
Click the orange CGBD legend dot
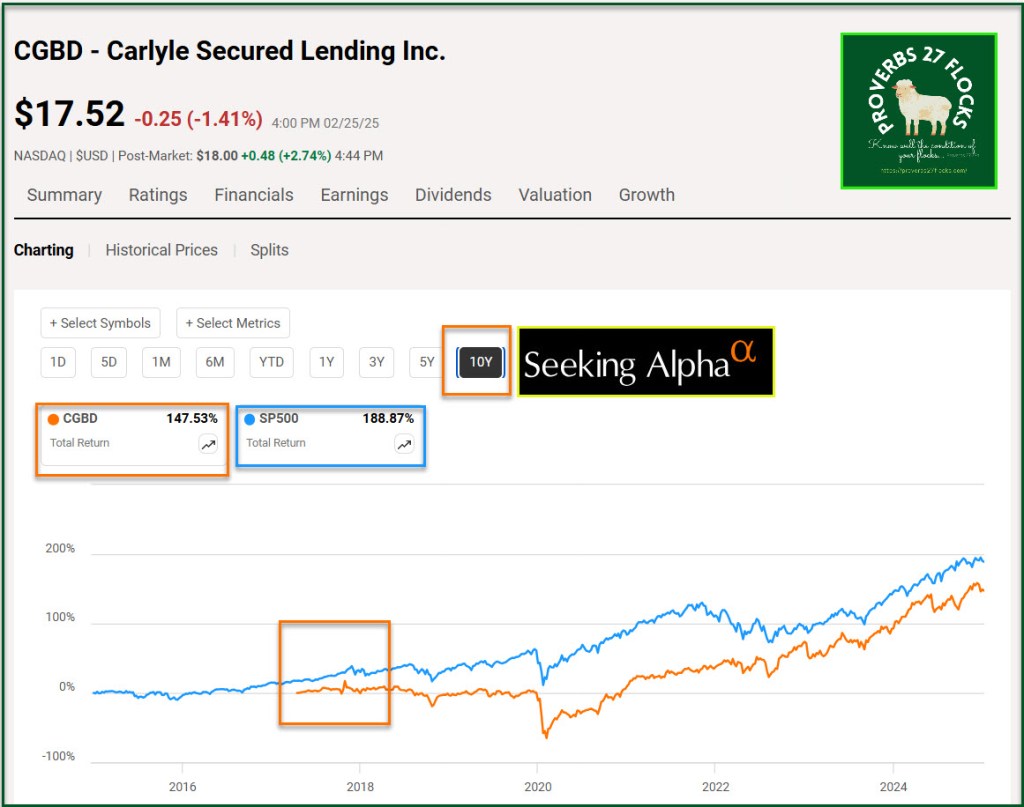coord(54,419)
